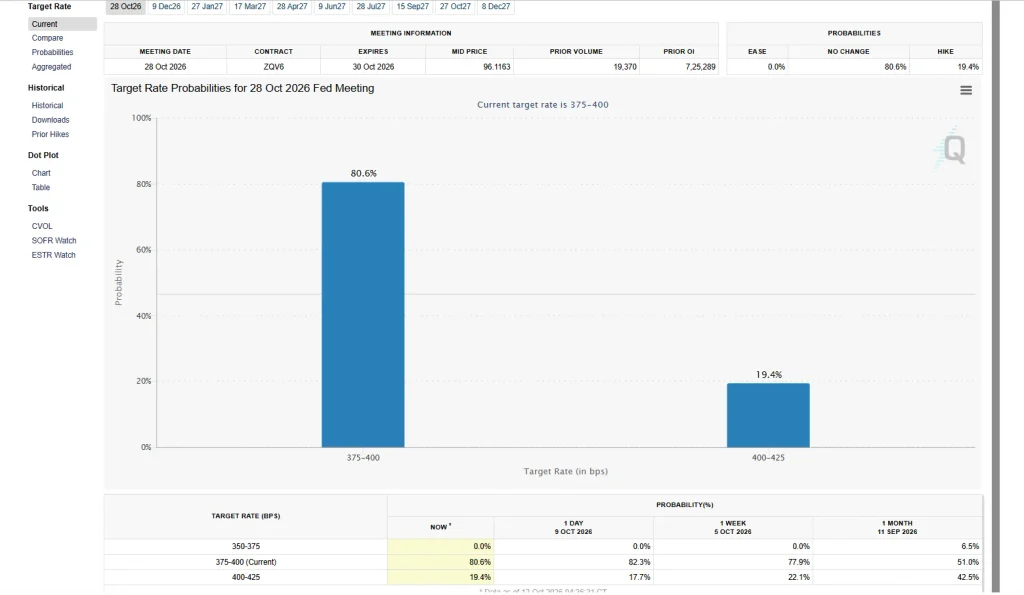Open the Aggregated sidebar link
This screenshot has width=1024, height=595.
coord(52,67)
